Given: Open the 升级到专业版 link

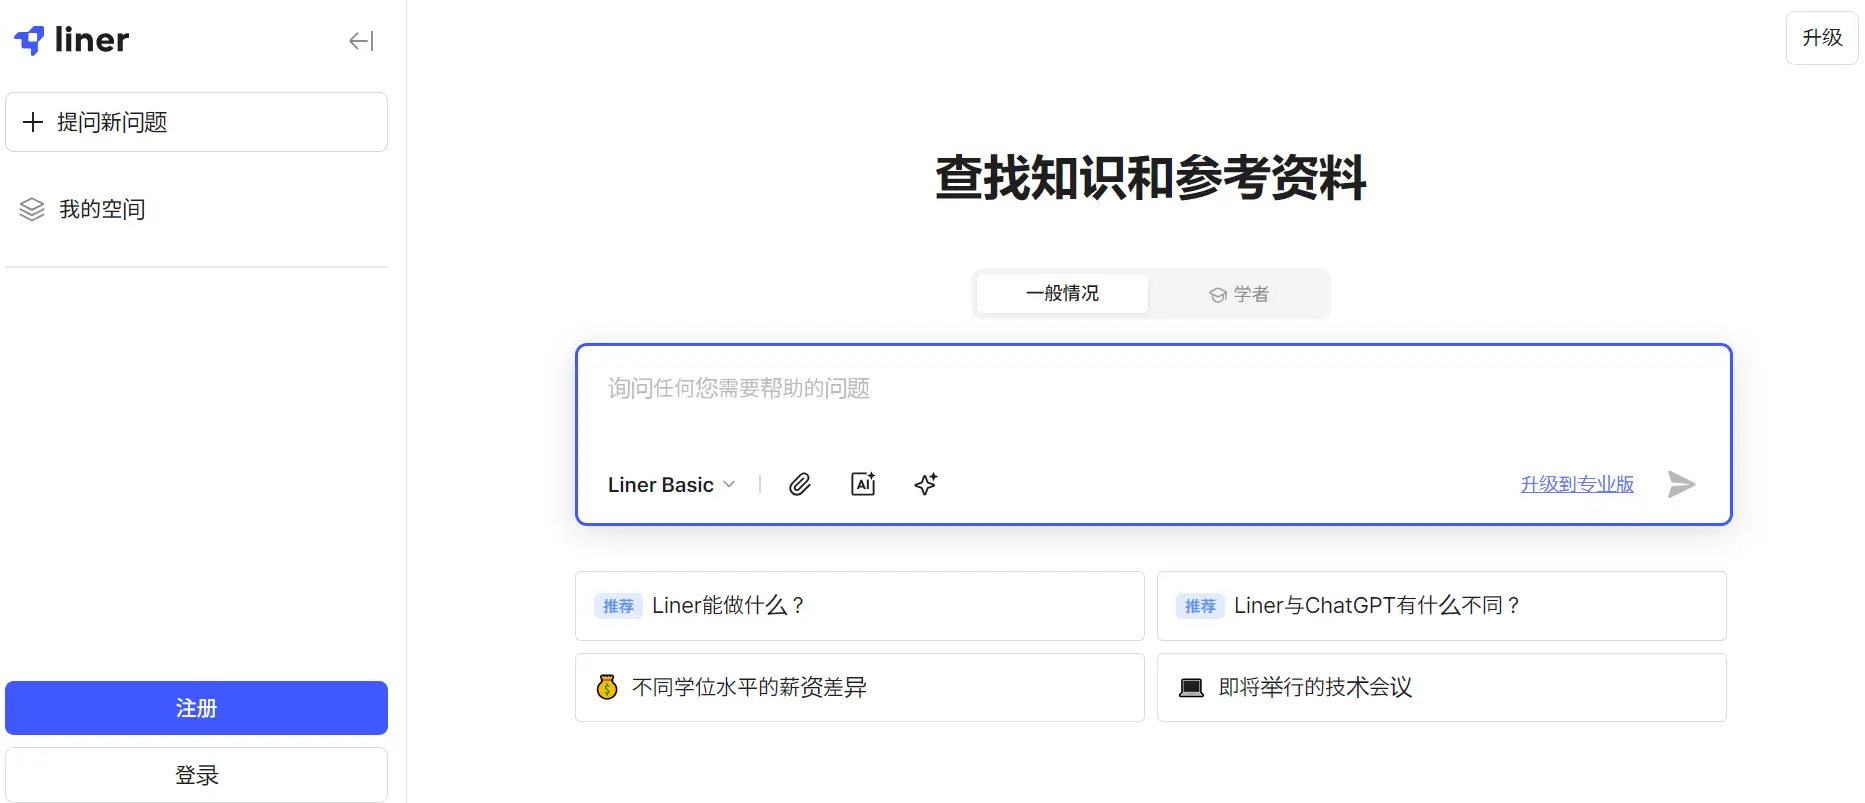Looking at the screenshot, I should (x=1576, y=485).
